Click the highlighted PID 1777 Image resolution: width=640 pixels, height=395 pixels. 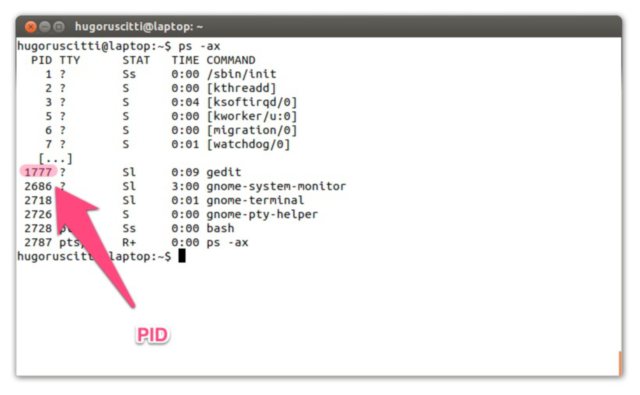click(x=38, y=172)
